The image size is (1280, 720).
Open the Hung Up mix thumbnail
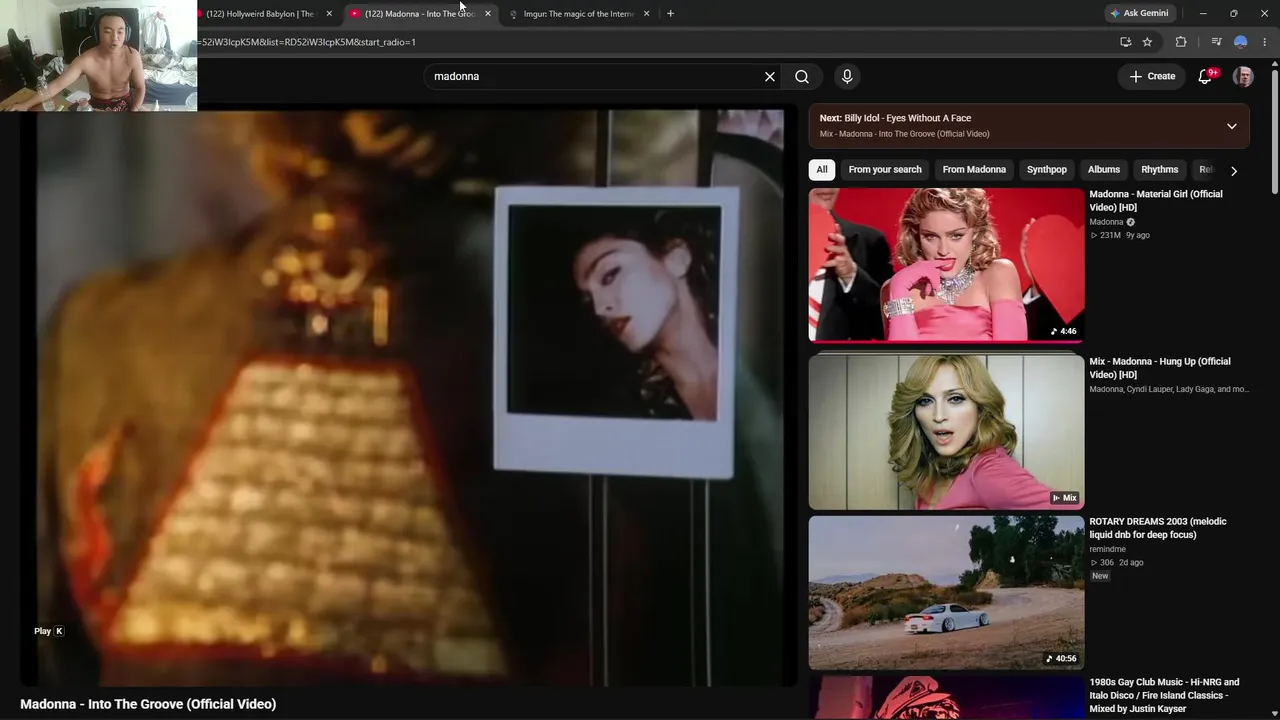[x=946, y=432]
